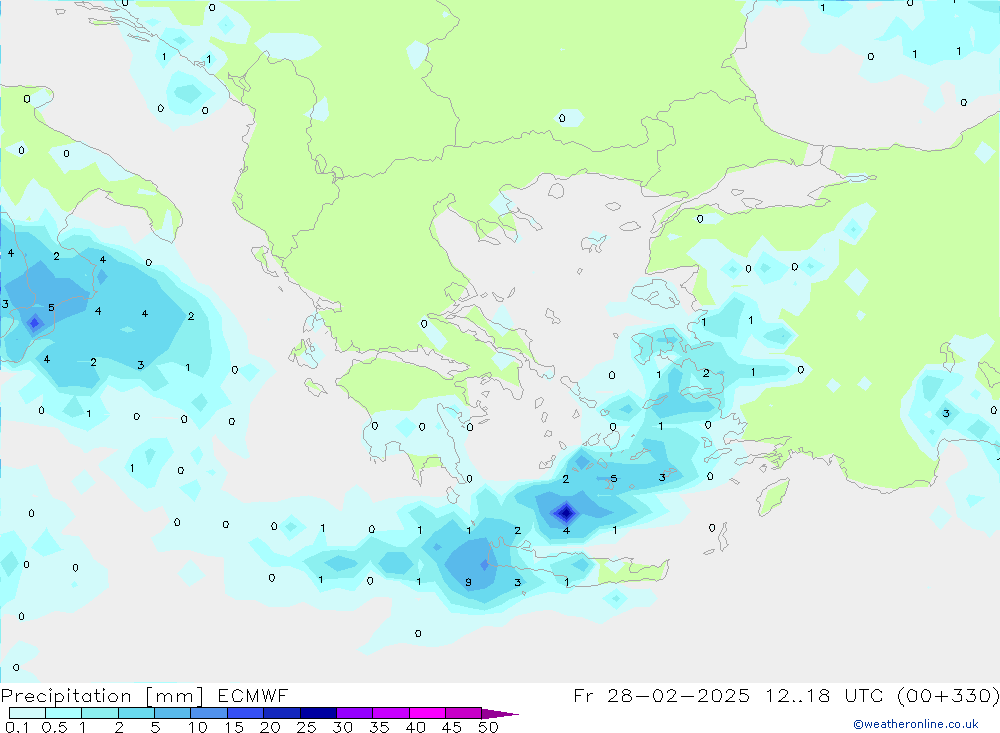Select the 35–40 mm violet legend swatch
This screenshot has height=733, width=1000.
(x=390, y=713)
